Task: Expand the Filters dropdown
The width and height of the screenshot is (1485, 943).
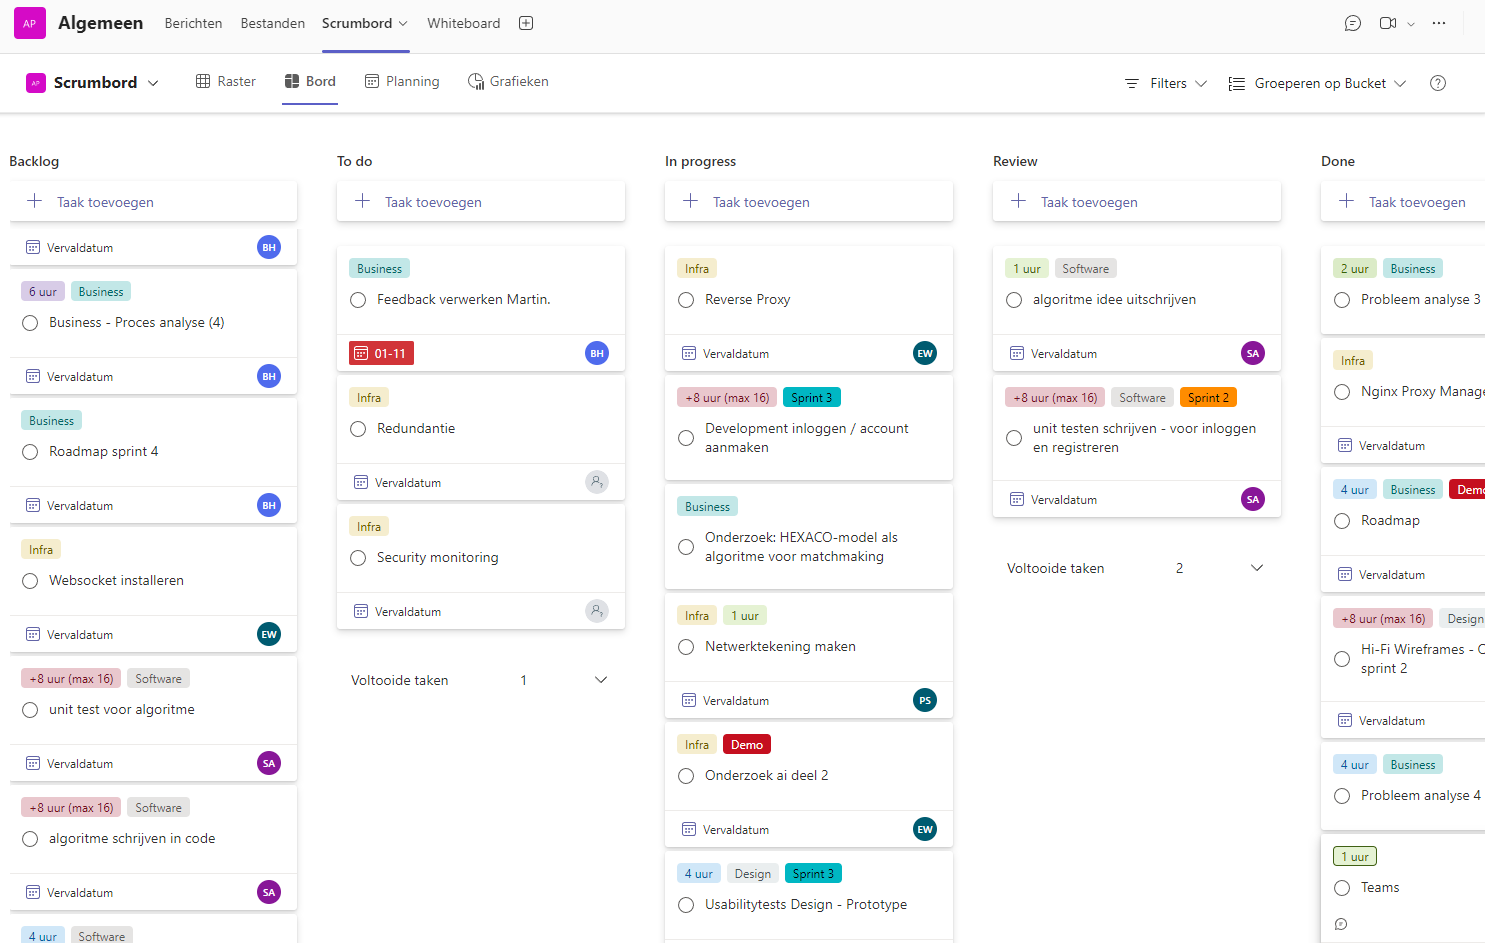Action: coord(1166,83)
